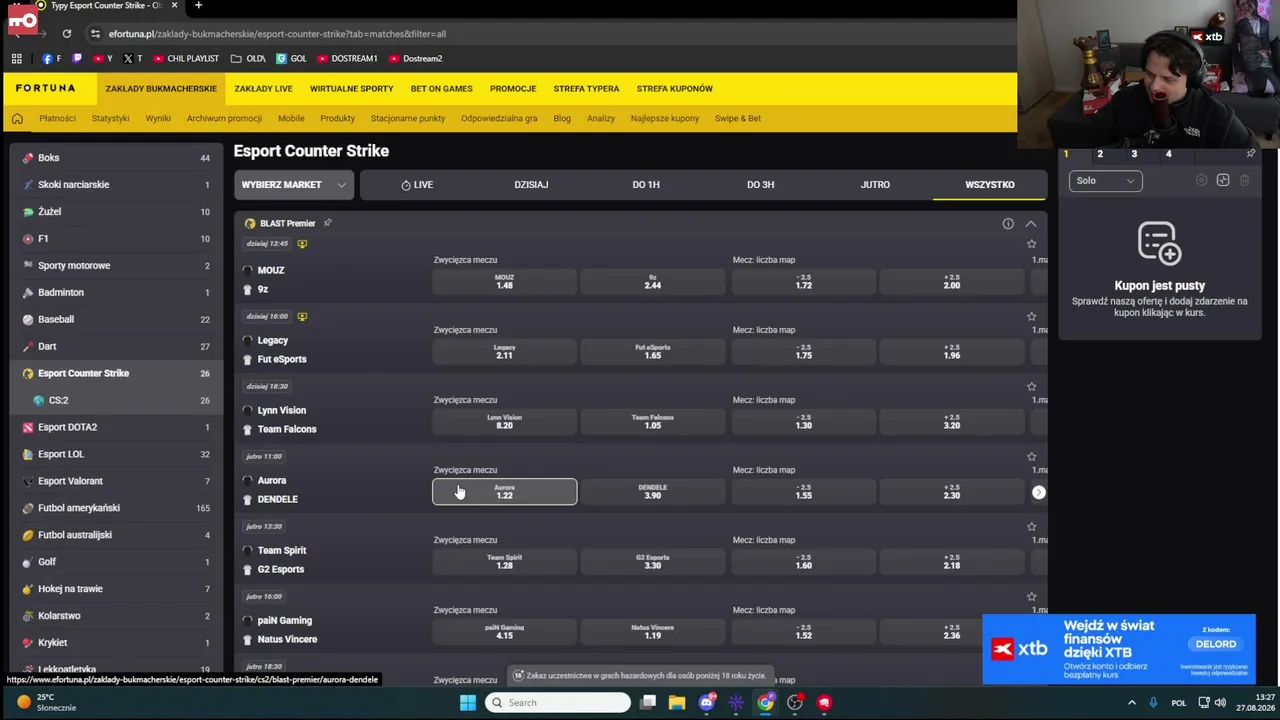This screenshot has height=720, width=1280.
Task: Pin the betting slip panel
Action: click(x=1250, y=154)
